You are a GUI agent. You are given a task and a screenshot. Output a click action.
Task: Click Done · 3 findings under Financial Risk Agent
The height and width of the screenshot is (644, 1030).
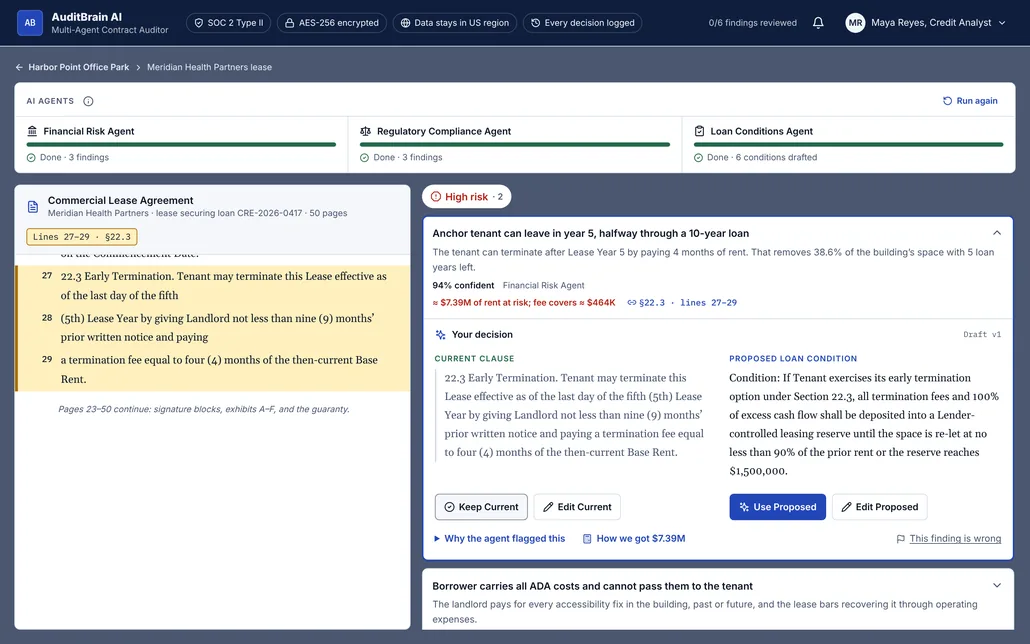click(68, 158)
